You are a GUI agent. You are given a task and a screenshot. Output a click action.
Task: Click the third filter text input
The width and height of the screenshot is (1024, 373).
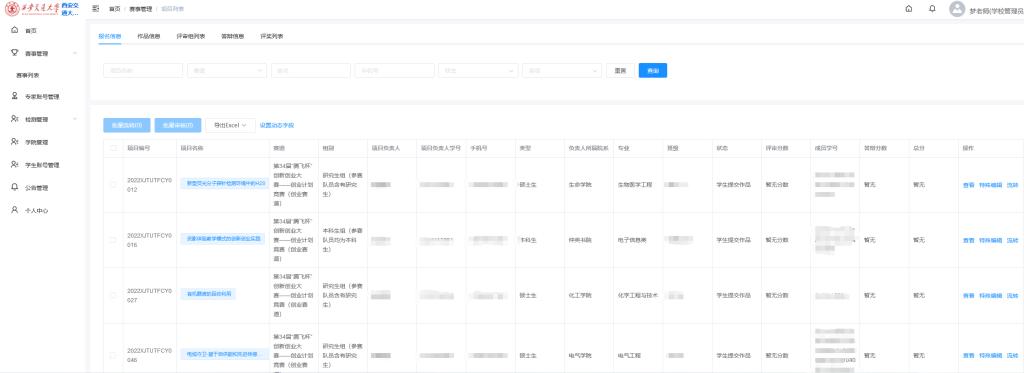(311, 71)
